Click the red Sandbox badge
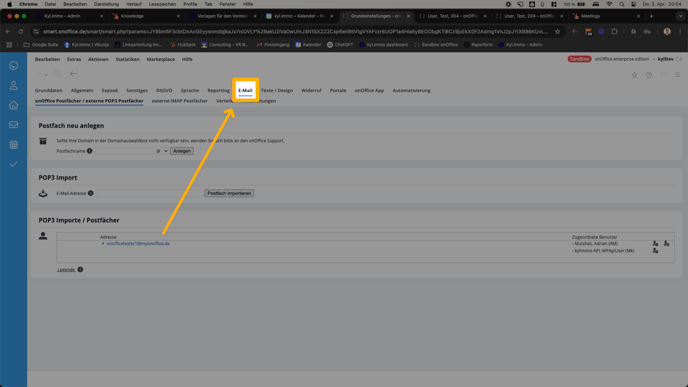This screenshot has height=387, width=688. click(x=579, y=59)
